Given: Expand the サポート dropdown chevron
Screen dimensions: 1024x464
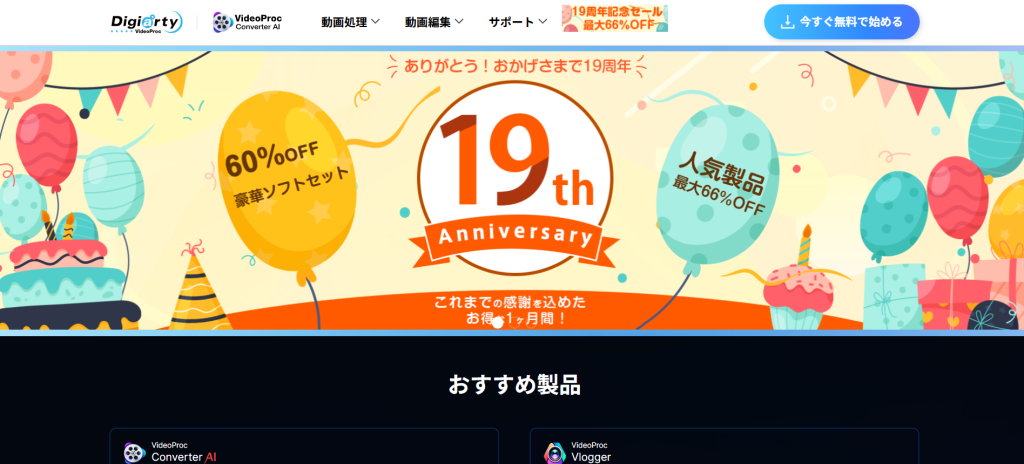Looking at the screenshot, I should pos(543,22).
